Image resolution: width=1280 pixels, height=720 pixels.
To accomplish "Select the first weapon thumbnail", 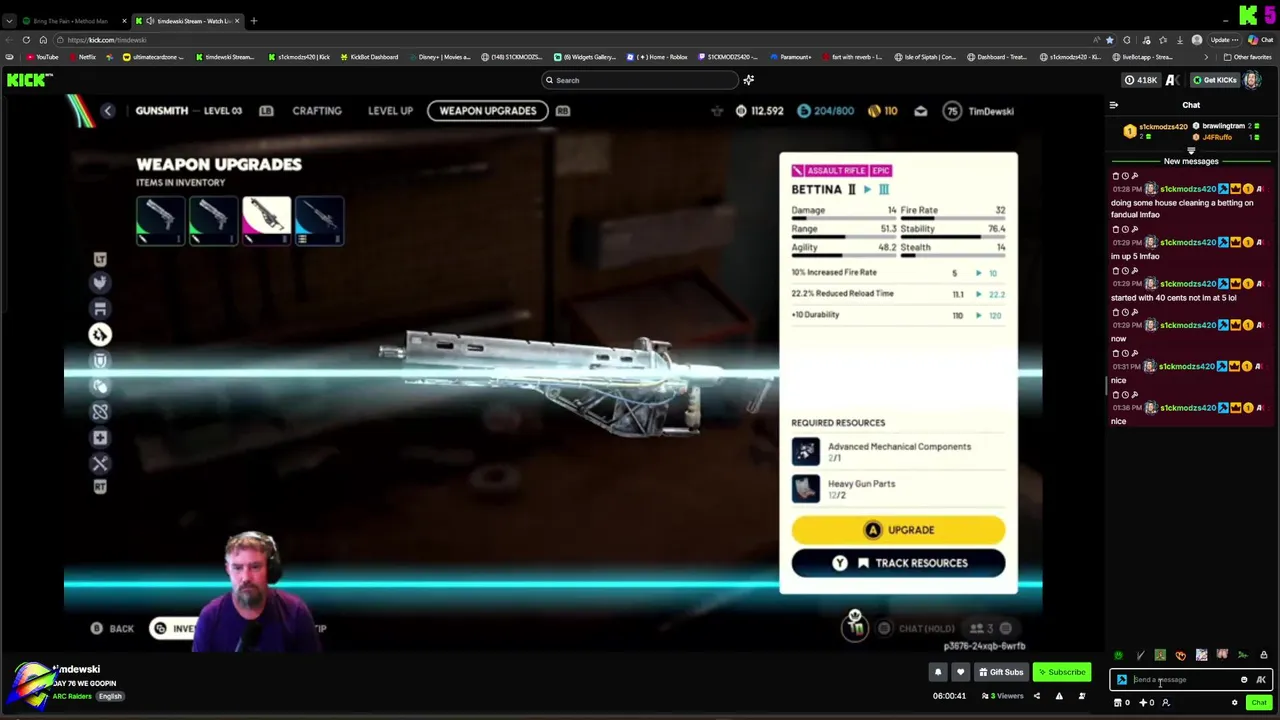I will (x=160, y=220).
